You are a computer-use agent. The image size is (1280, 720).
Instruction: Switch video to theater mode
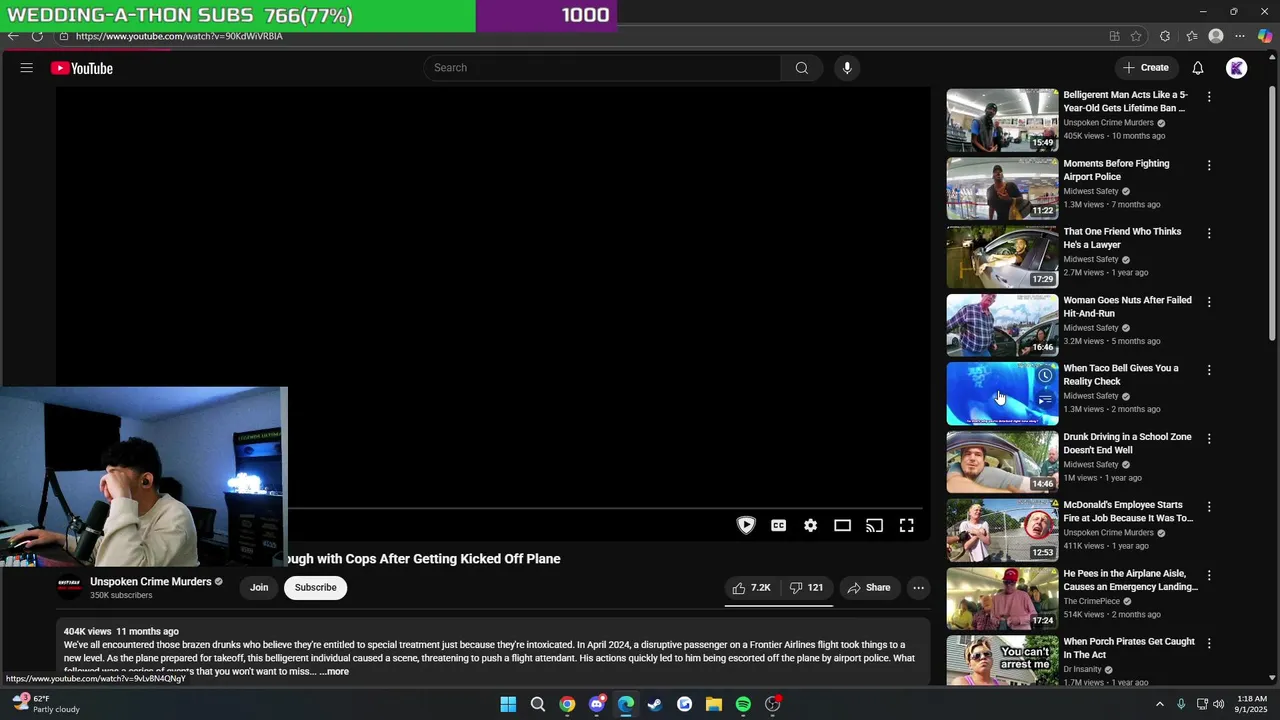[x=843, y=525]
